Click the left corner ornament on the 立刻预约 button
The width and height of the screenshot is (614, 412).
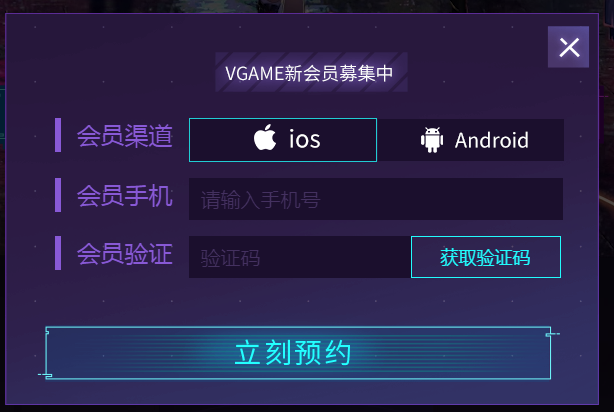(x=46, y=375)
